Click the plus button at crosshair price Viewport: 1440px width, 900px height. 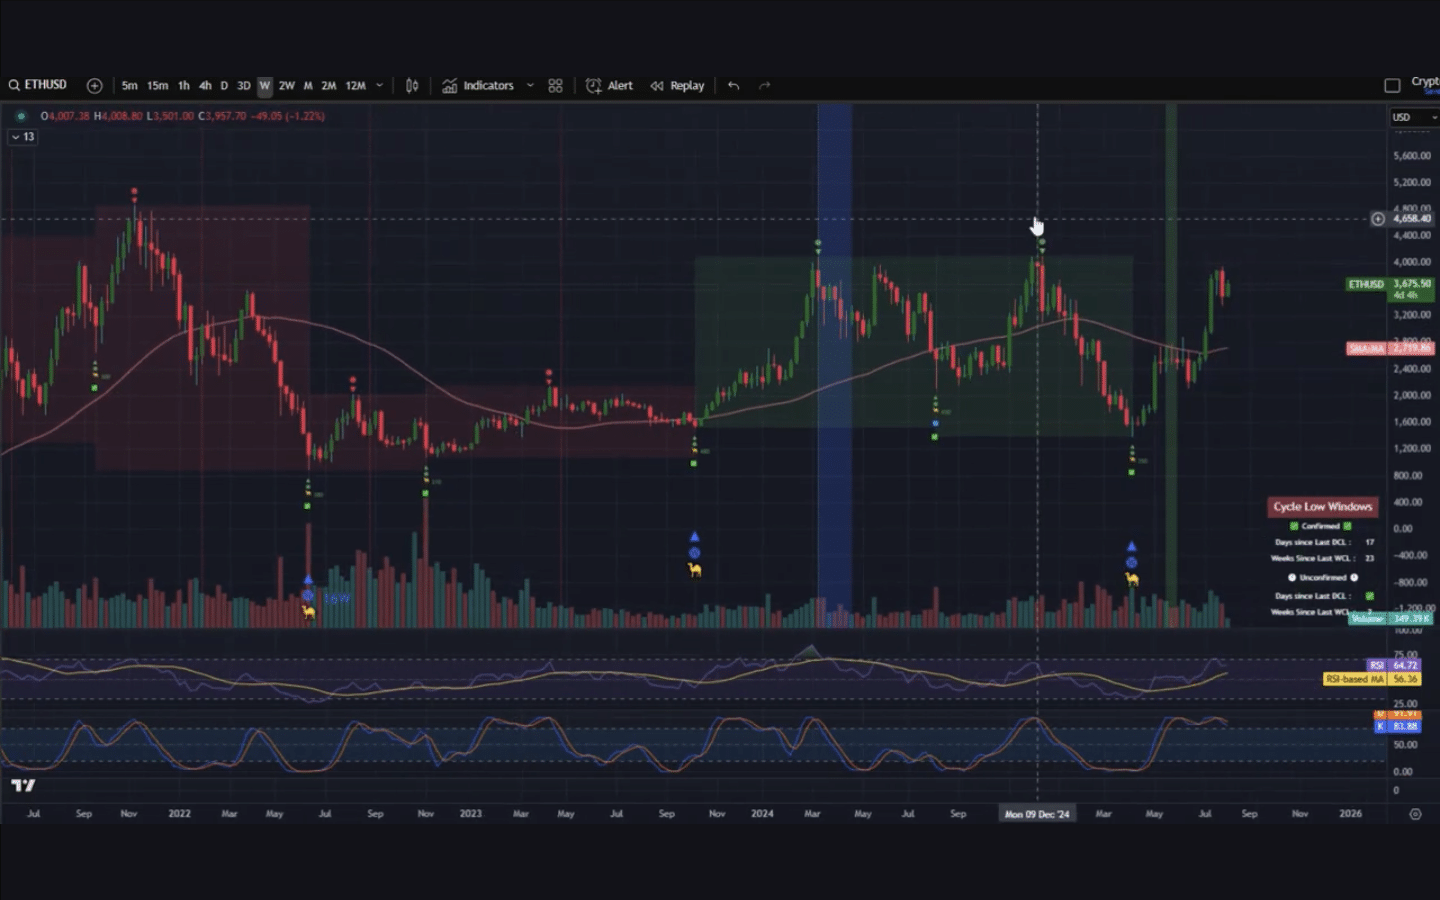click(1378, 219)
